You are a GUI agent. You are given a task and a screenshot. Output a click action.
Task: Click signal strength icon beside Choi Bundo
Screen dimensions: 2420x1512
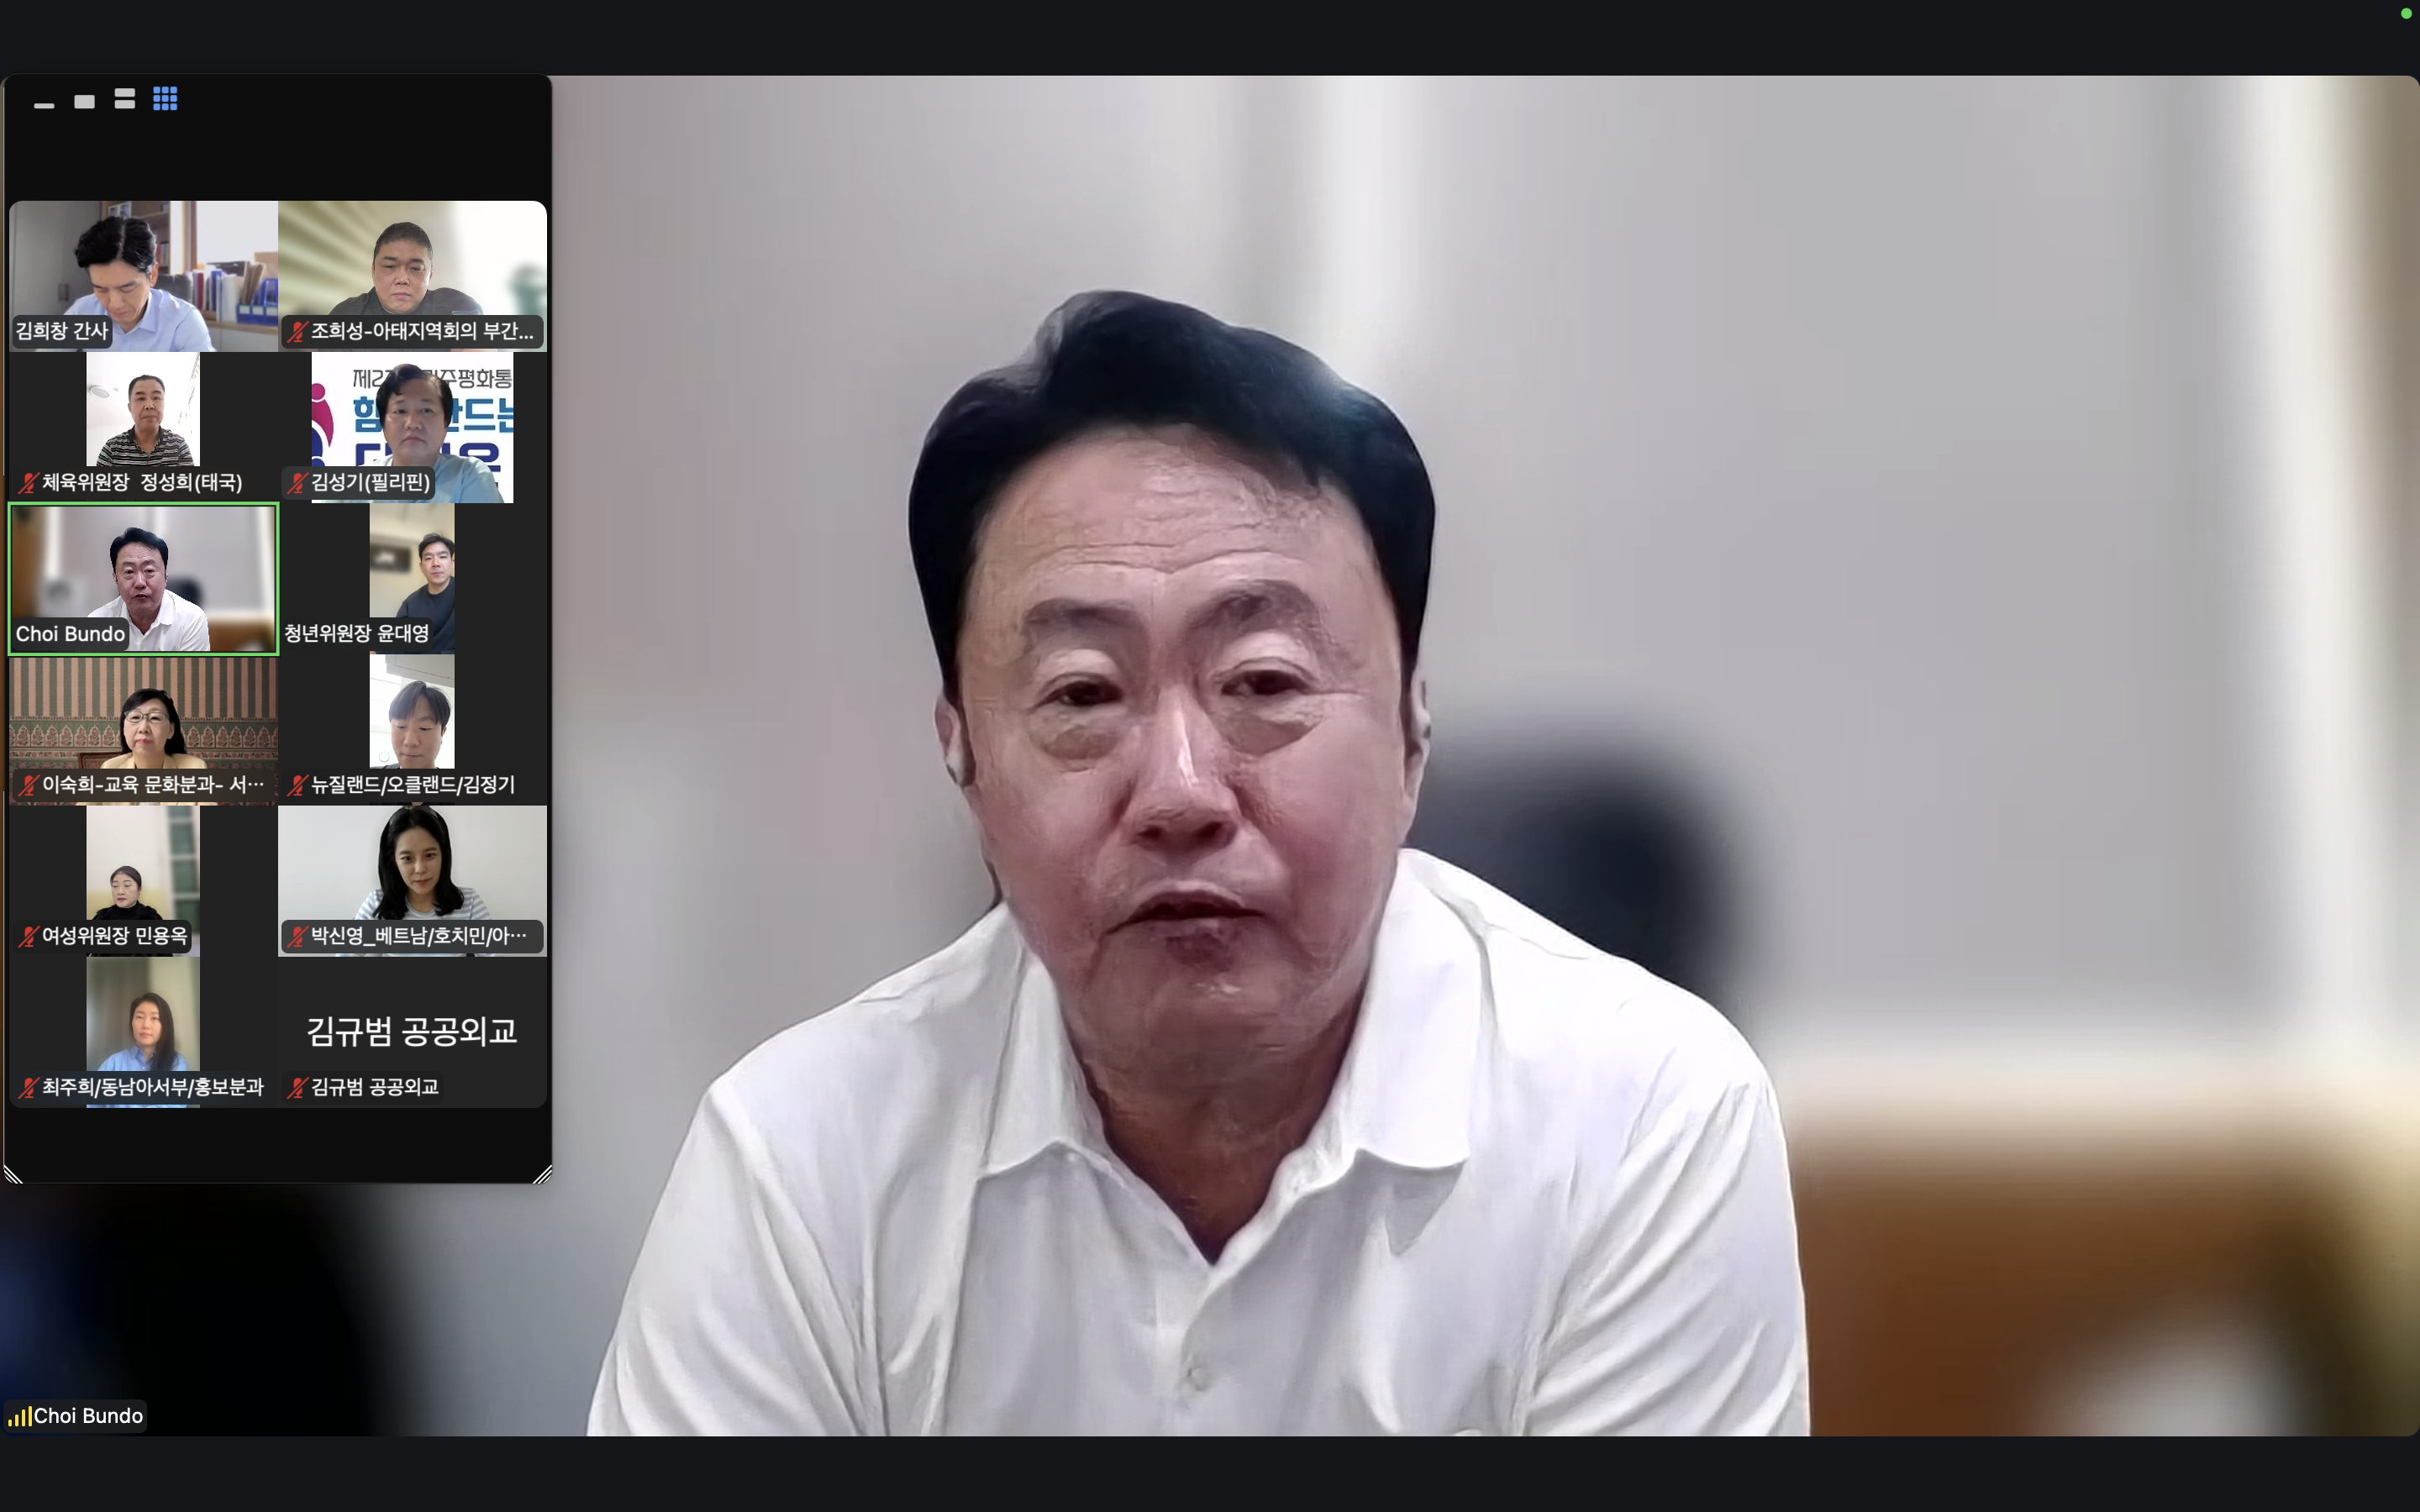tap(19, 1416)
